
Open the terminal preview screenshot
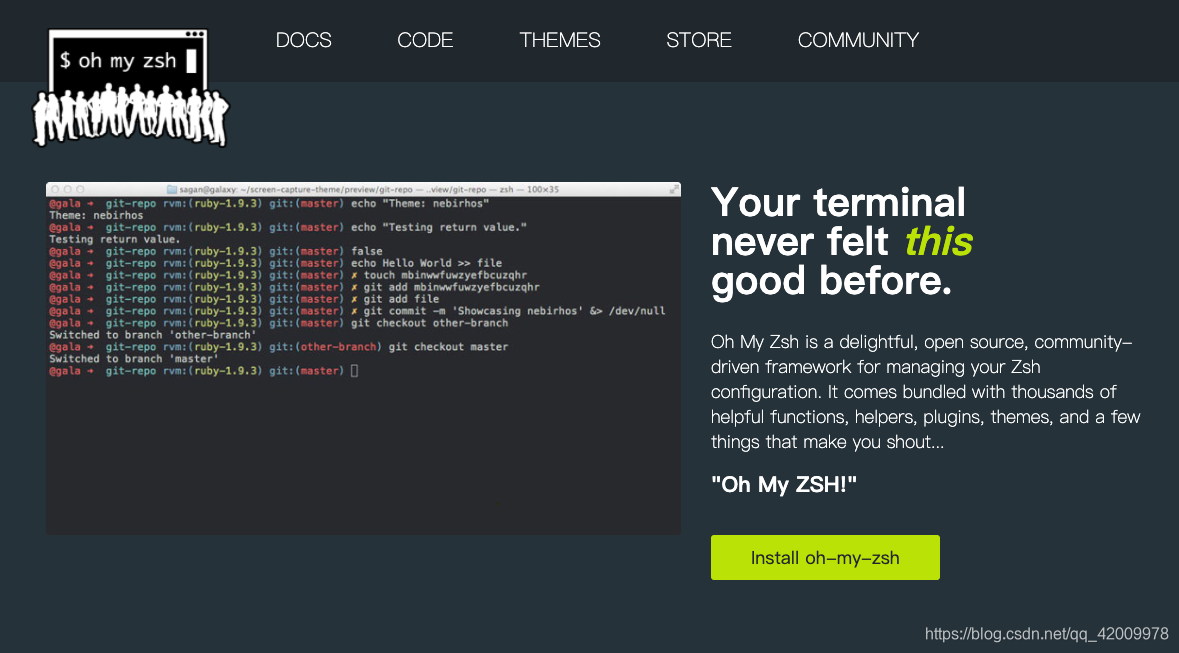(363, 358)
